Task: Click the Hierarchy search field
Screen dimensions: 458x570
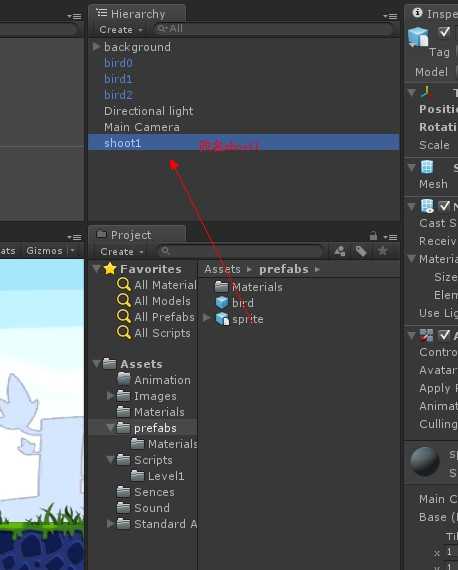Action: pos(273,29)
